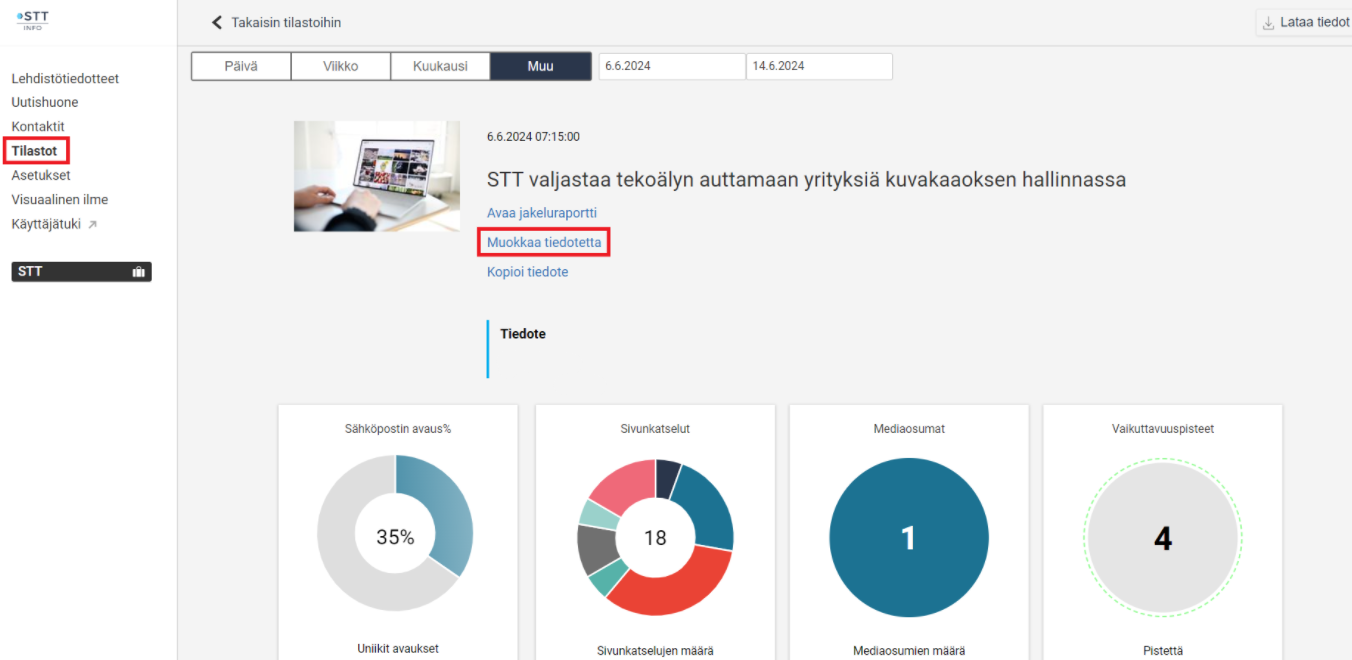
Task: Click the dark gray segment of Sivunkatselut chart
Action: point(596,548)
